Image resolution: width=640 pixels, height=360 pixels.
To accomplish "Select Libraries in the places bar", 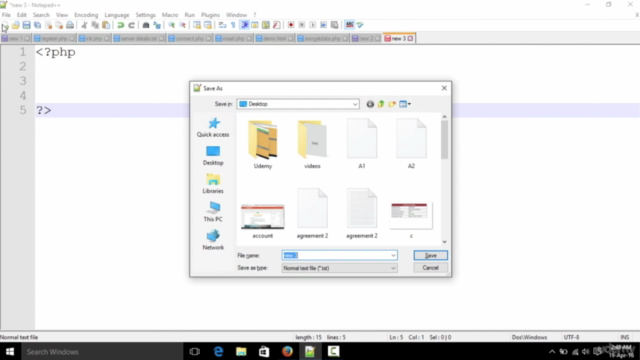I will point(213,184).
